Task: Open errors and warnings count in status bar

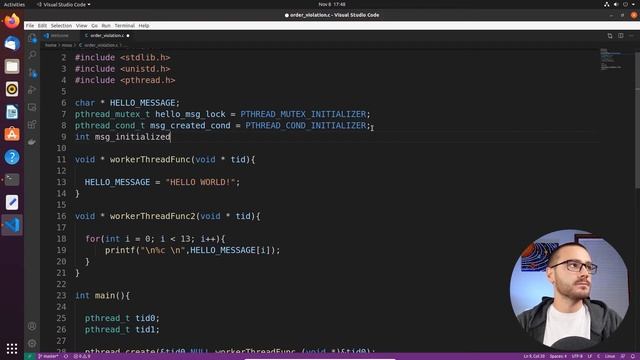Action: coord(82,356)
